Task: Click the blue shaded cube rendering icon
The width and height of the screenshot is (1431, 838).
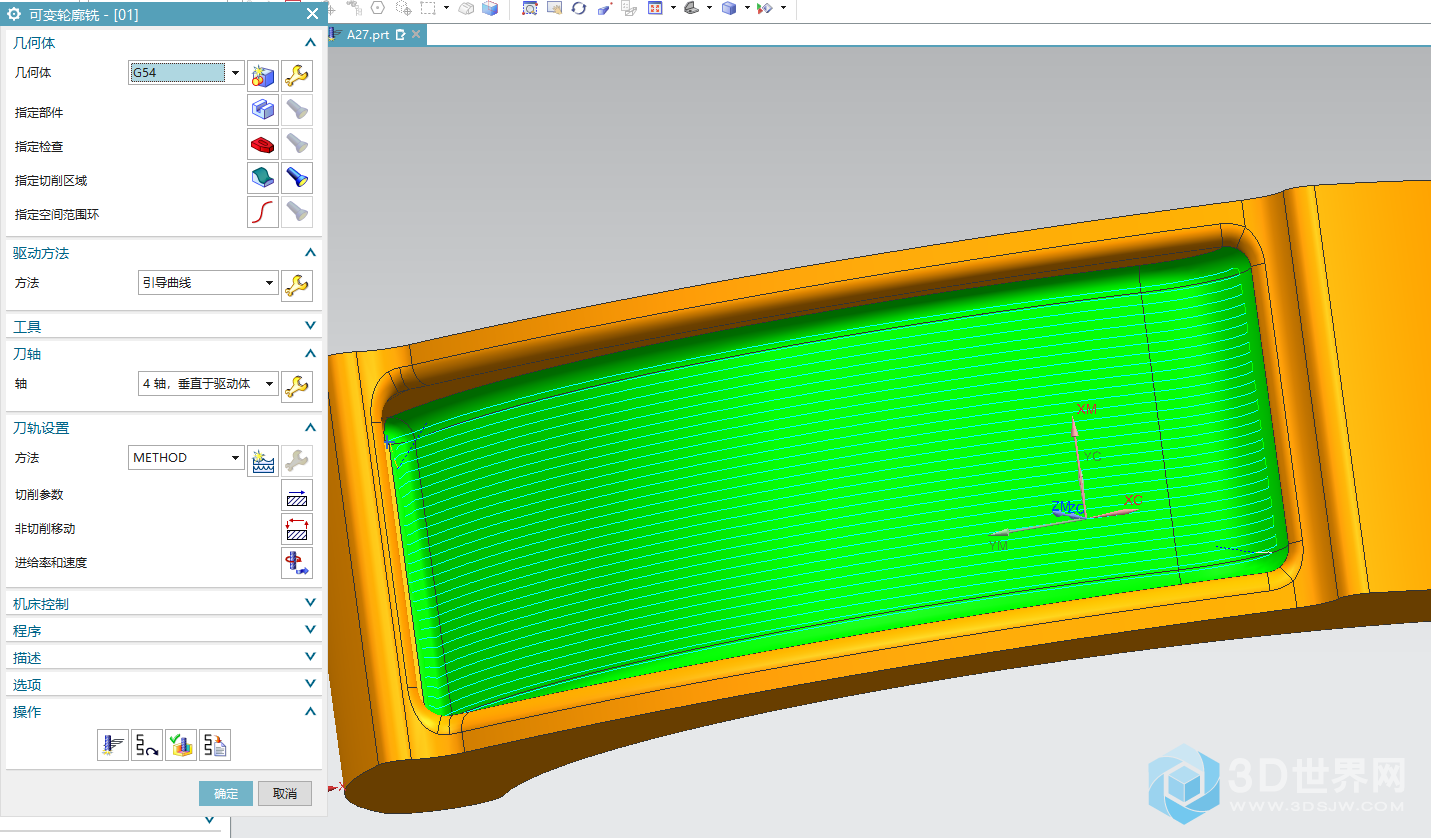Action: (729, 8)
